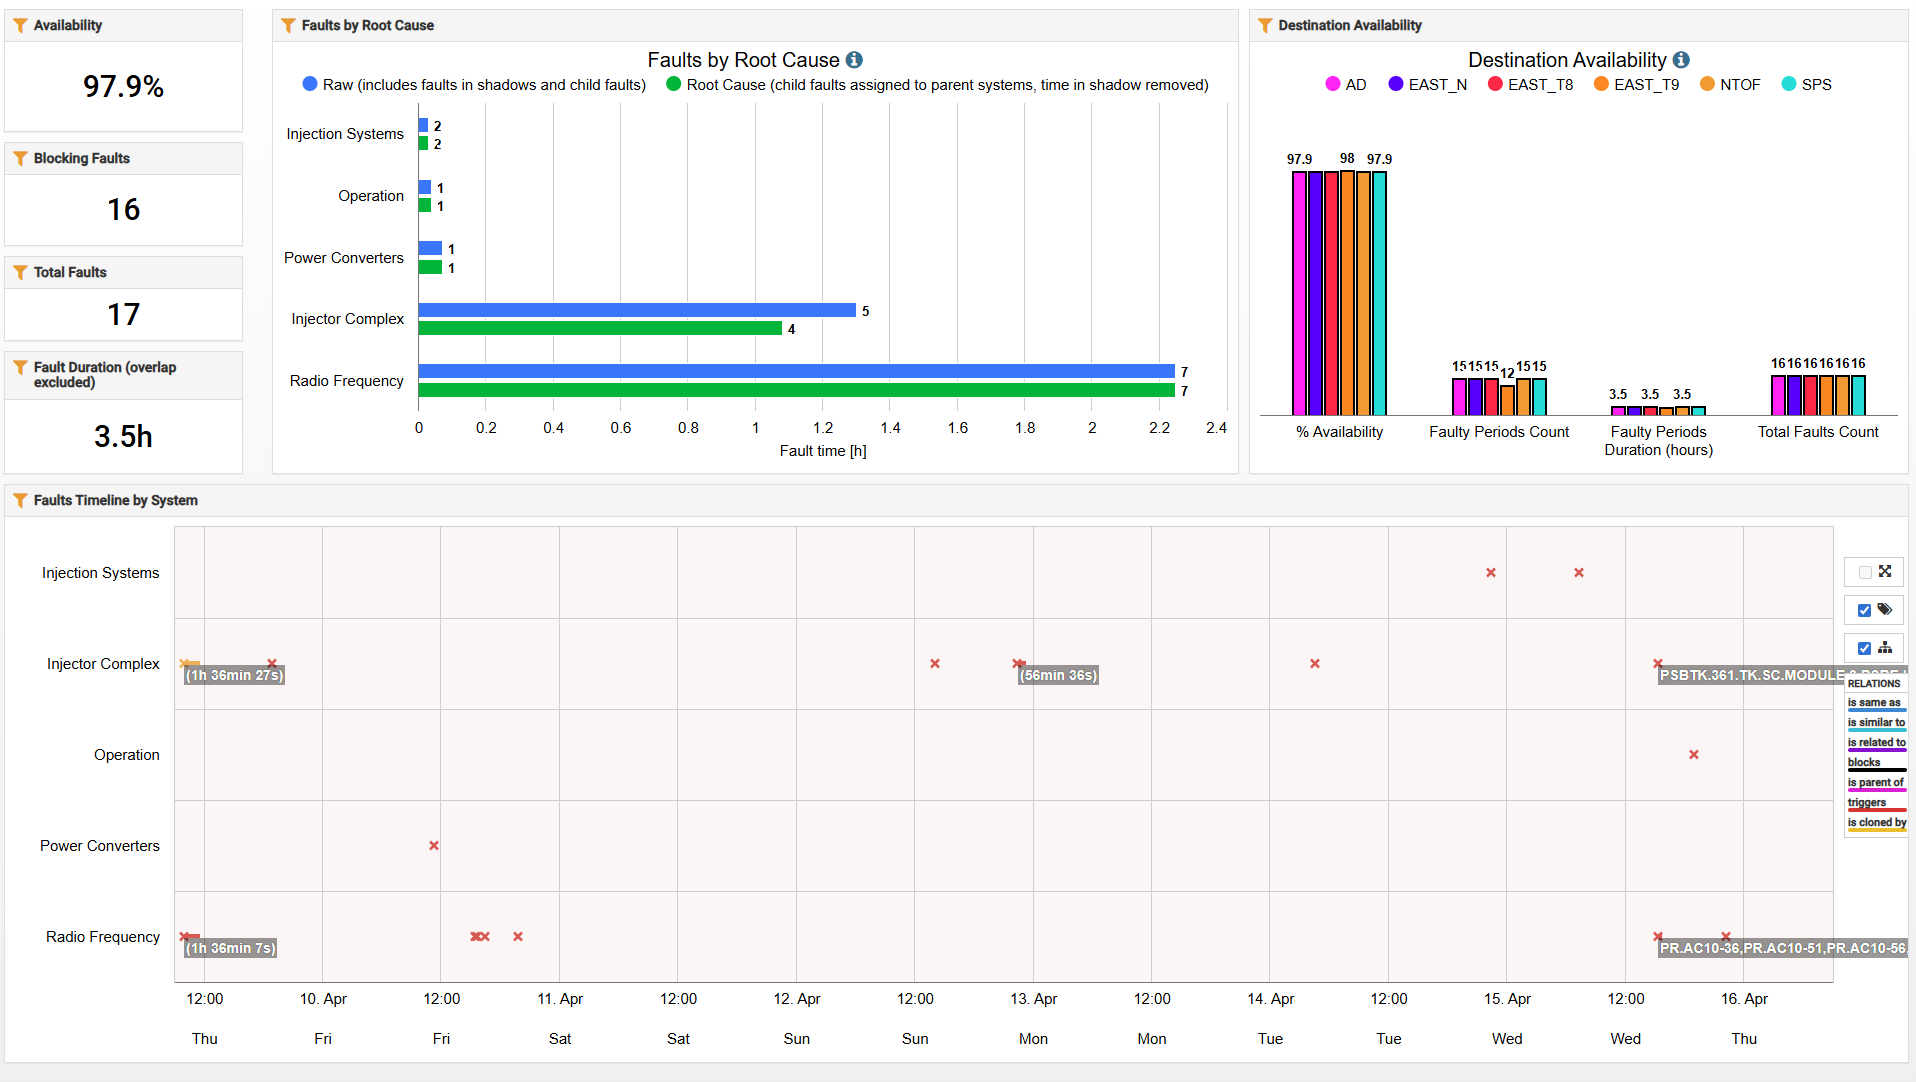The image size is (1916, 1082).
Task: Click the Availability panel filter icon
Action: 20,26
